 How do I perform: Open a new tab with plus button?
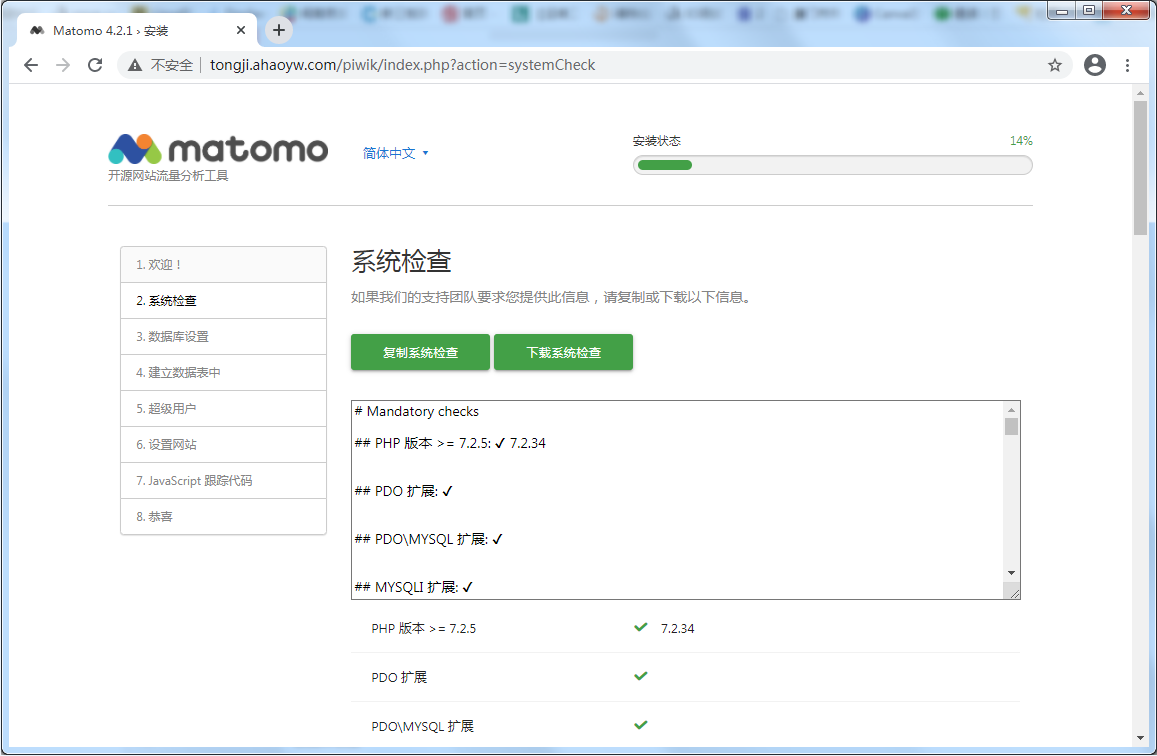278,30
